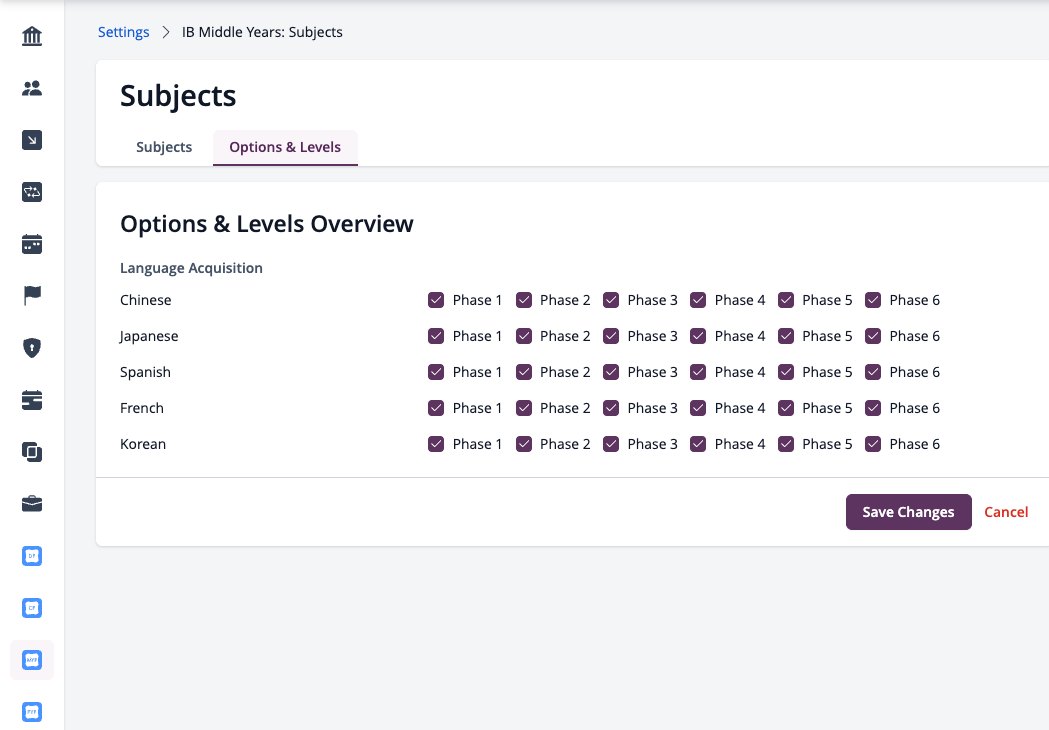Image resolution: width=1049 pixels, height=730 pixels.
Task: Click the Save Changes button
Action: click(x=909, y=512)
